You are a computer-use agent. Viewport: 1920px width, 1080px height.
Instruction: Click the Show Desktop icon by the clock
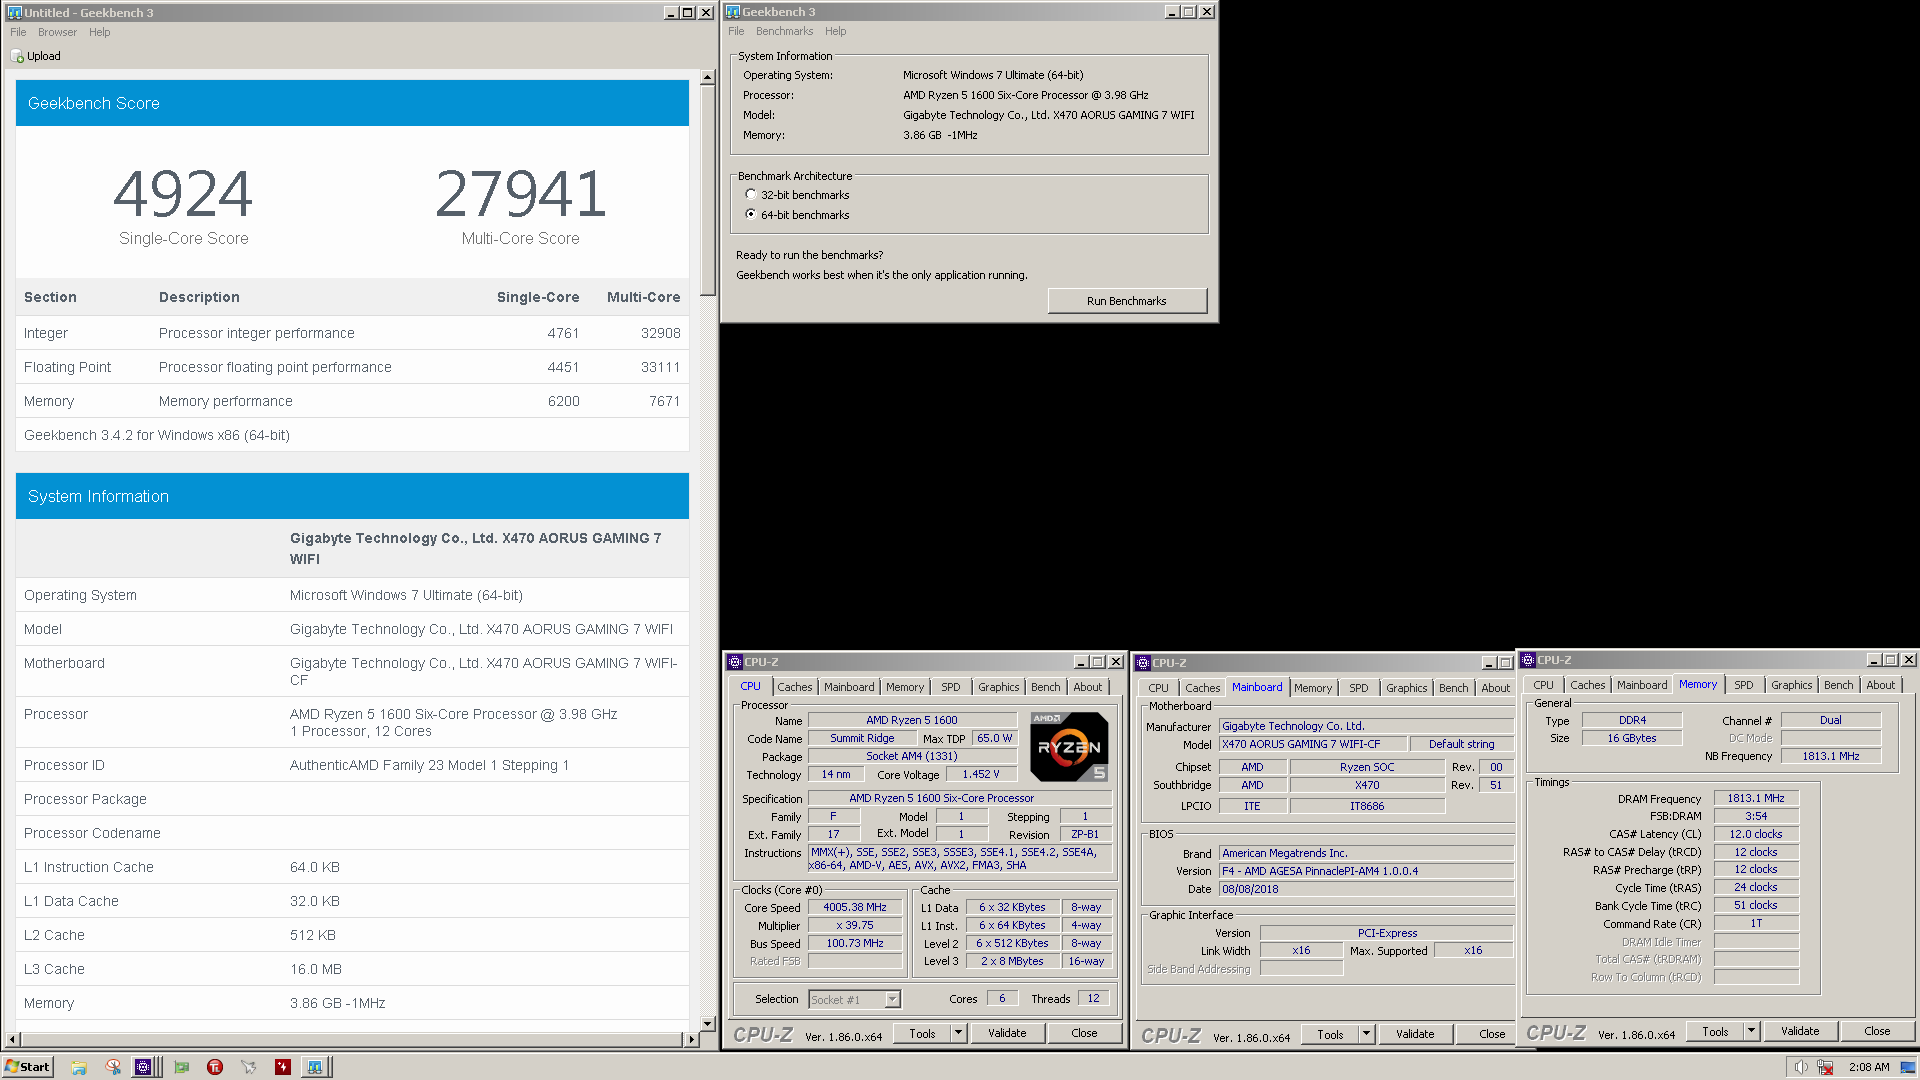point(1909,1067)
